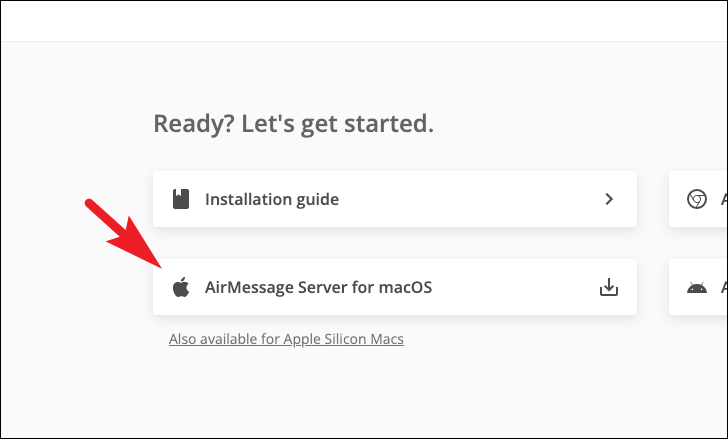Click the Android robot icon
The image size is (728, 439).
coord(696,288)
